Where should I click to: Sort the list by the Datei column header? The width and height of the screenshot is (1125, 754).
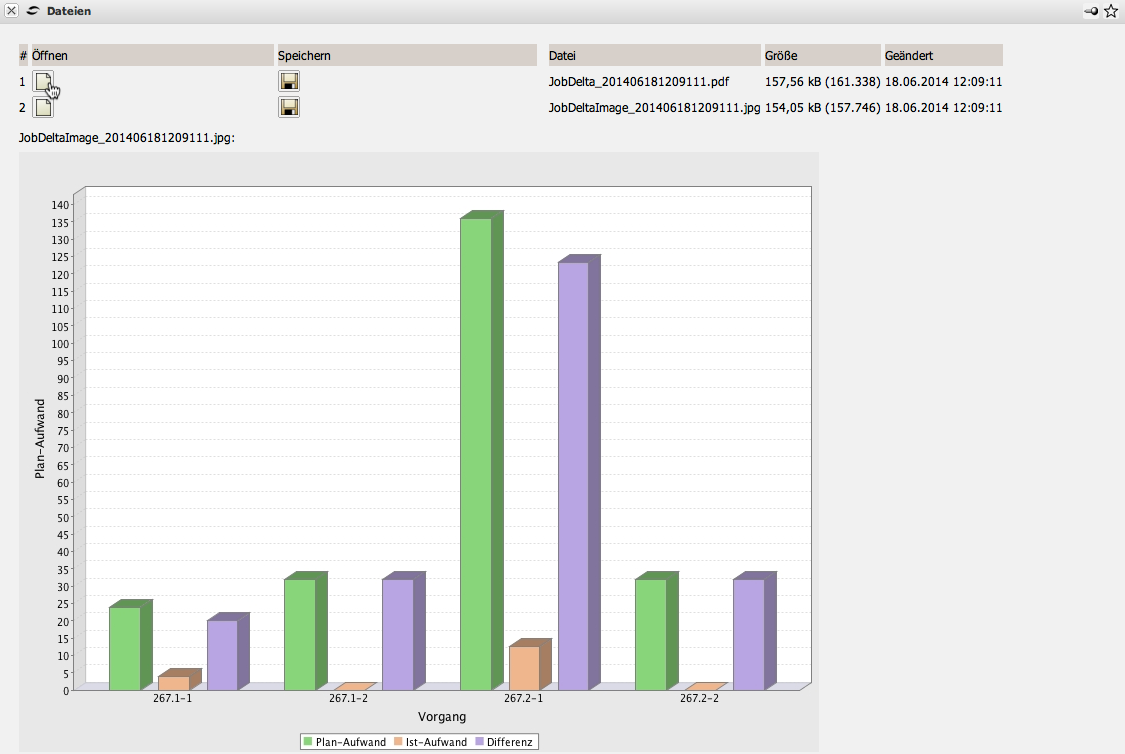pyautogui.click(x=654, y=56)
